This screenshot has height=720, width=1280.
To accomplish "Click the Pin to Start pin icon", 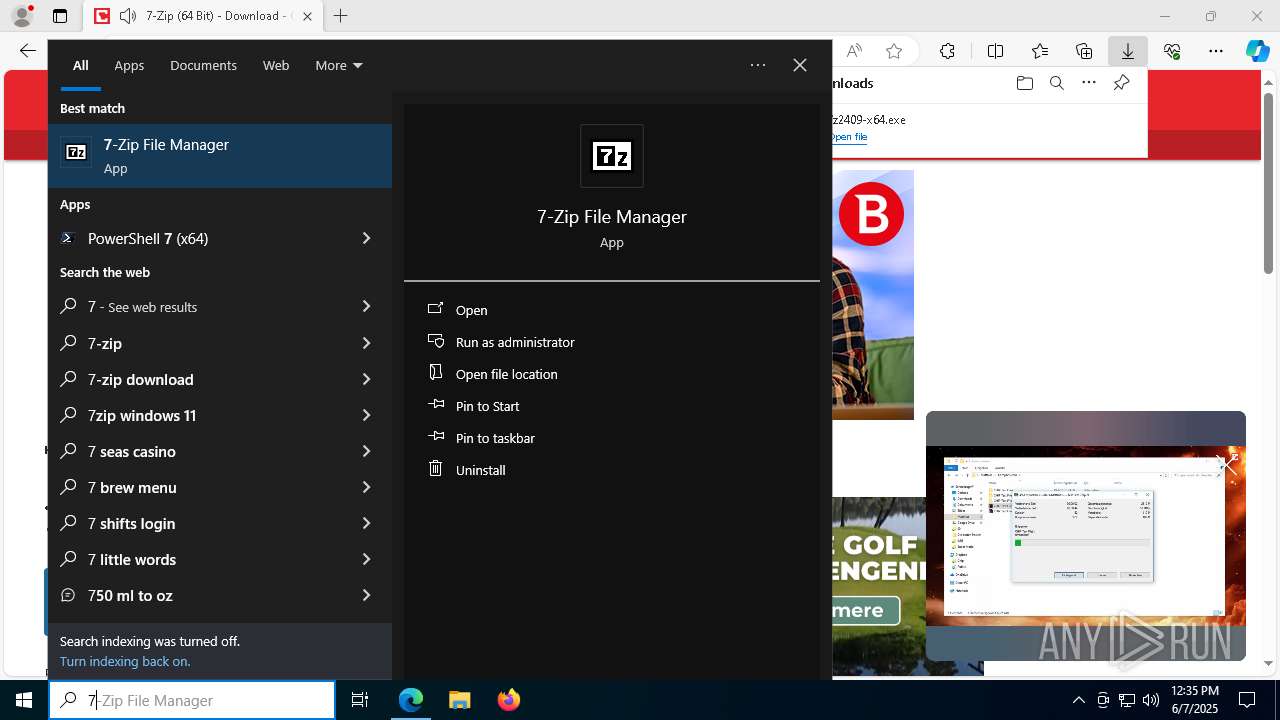I will coord(435,405).
